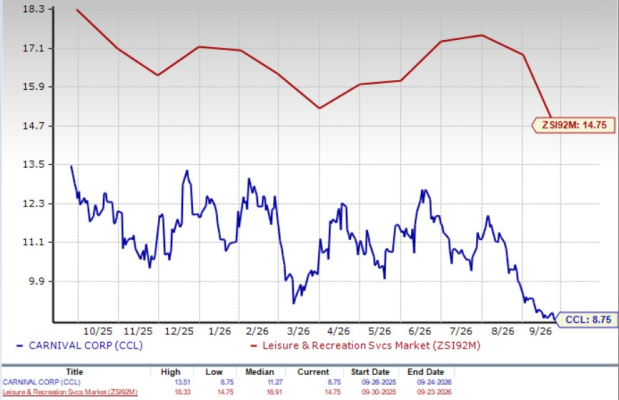The width and height of the screenshot is (619, 400).
Task: Click the 11/25 x-axis label
Action: pyautogui.click(x=138, y=331)
